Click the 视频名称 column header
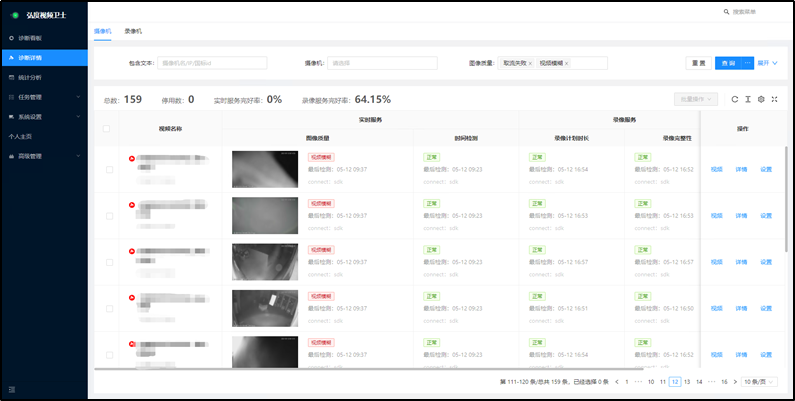Screen dimensions: 795x401 click(170, 129)
